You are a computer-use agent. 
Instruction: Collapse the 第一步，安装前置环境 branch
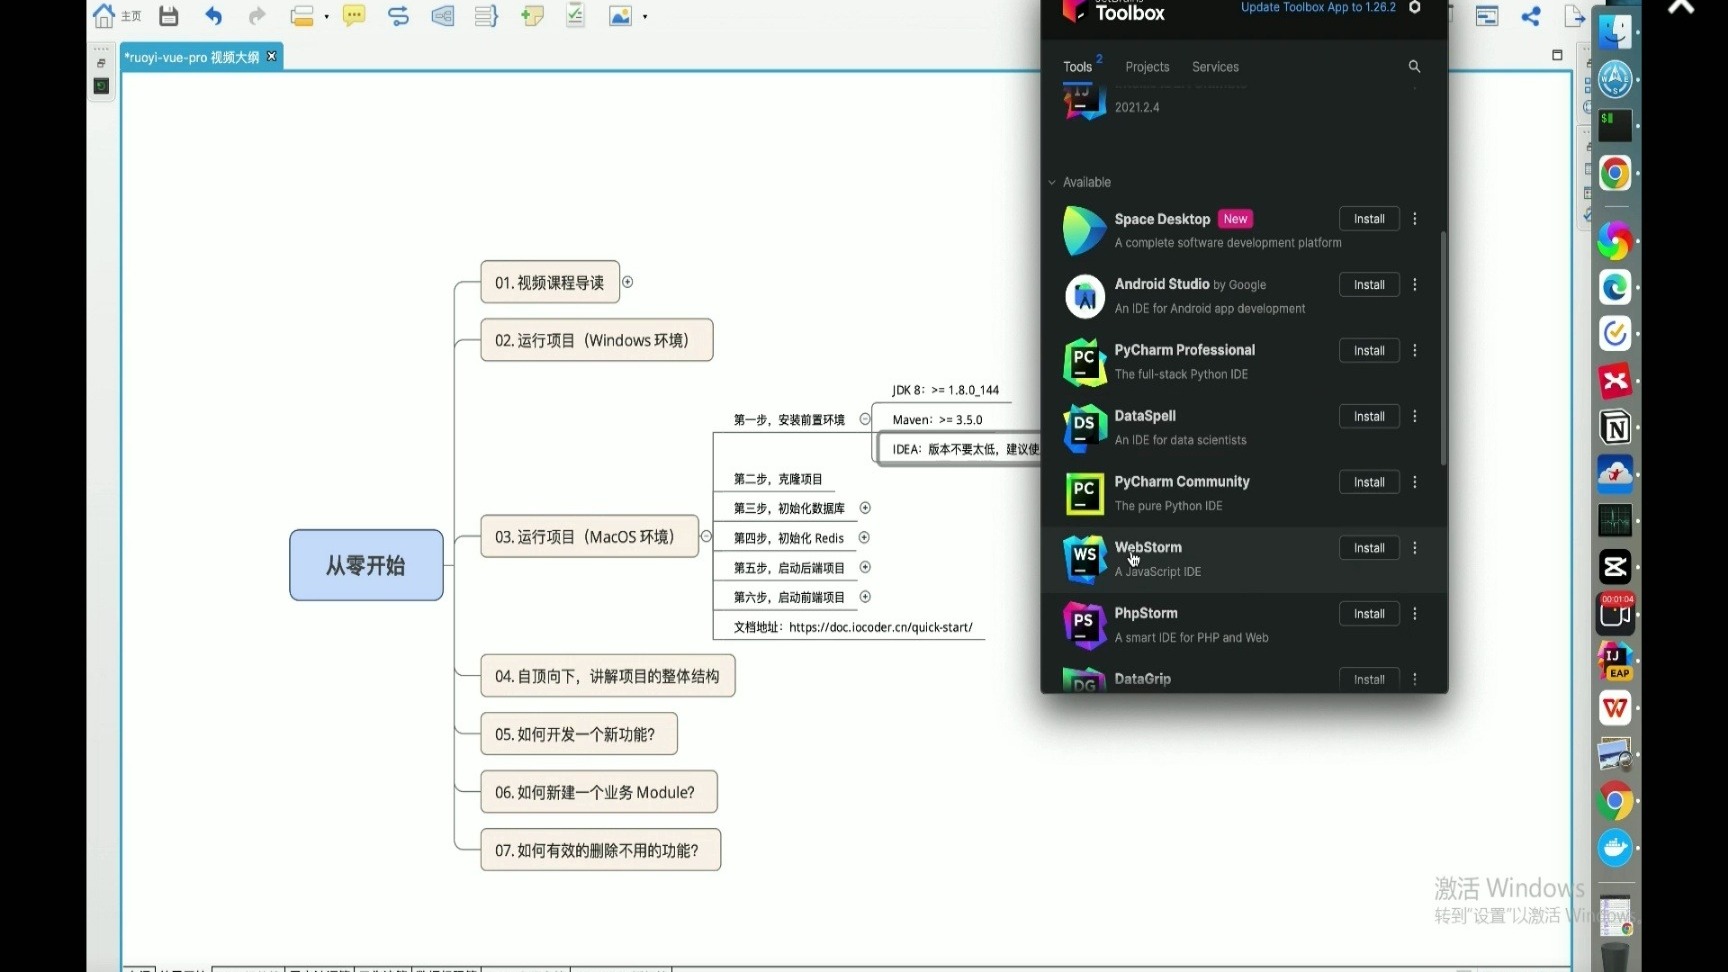(864, 419)
